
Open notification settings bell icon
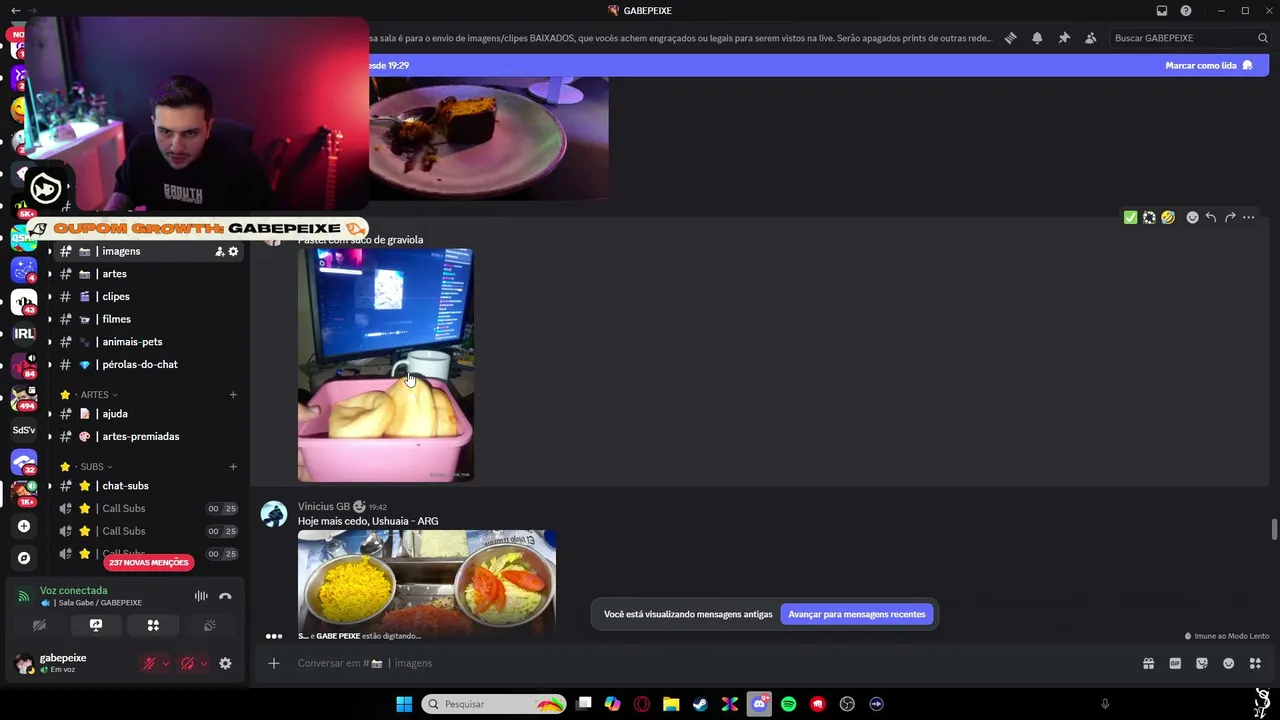pos(1037,38)
